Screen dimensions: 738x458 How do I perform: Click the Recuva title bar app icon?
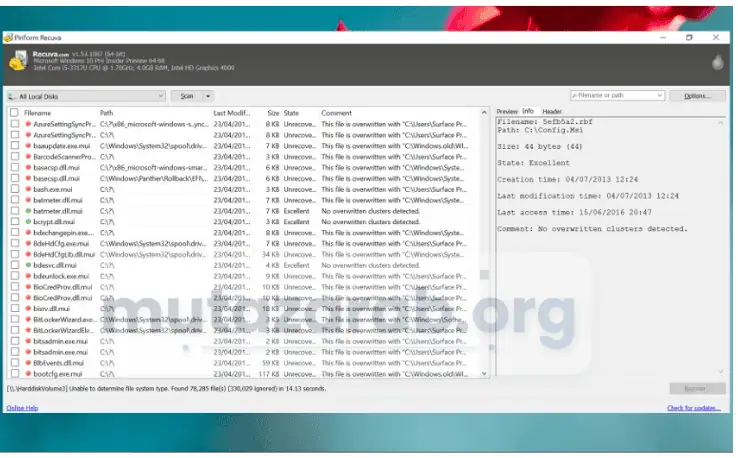pos(8,38)
